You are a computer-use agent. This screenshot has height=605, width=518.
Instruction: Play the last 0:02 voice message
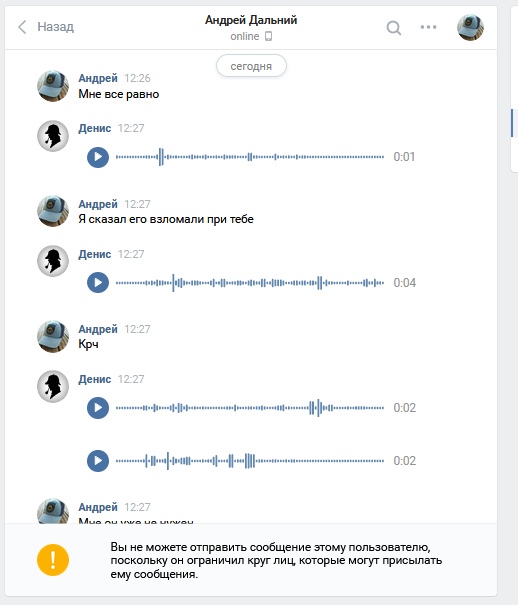[x=98, y=461]
